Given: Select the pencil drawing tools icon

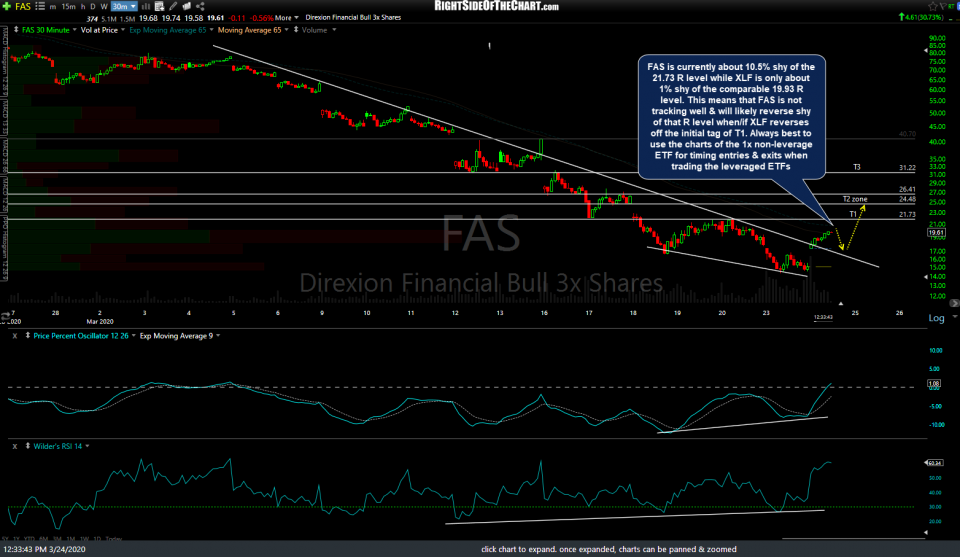Looking at the screenshot, I should point(173,6).
